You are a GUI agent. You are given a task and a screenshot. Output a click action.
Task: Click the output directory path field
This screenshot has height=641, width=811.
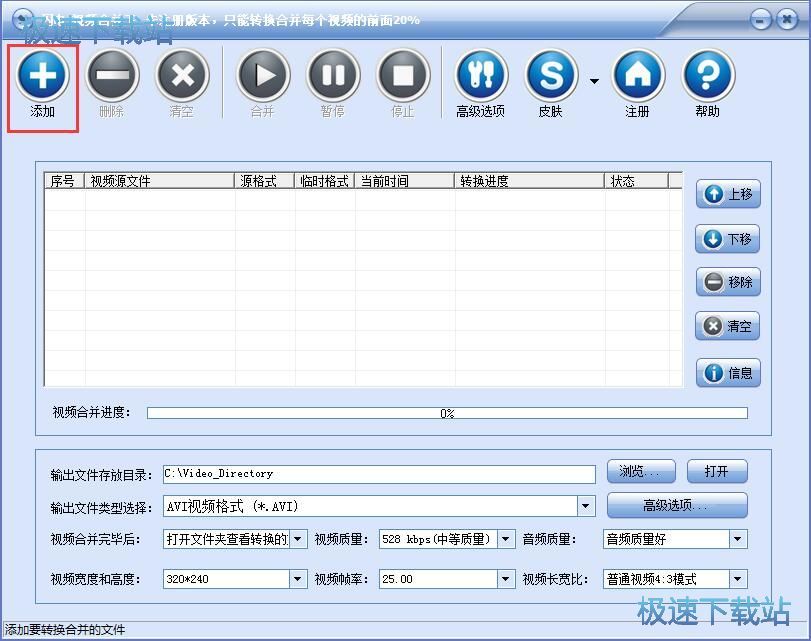click(x=379, y=474)
